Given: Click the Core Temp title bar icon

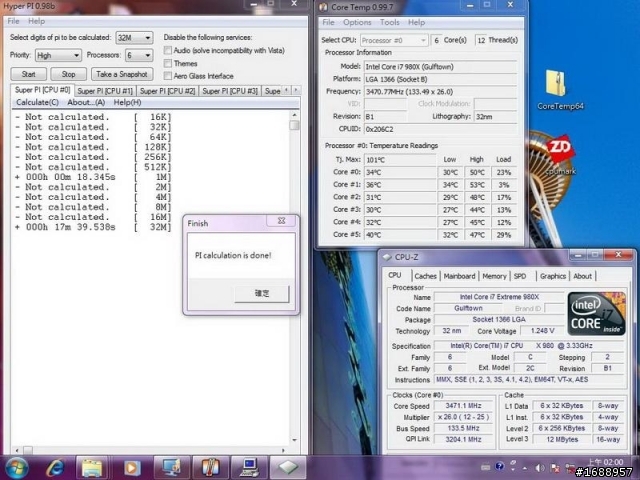Looking at the screenshot, I should 323,7.
